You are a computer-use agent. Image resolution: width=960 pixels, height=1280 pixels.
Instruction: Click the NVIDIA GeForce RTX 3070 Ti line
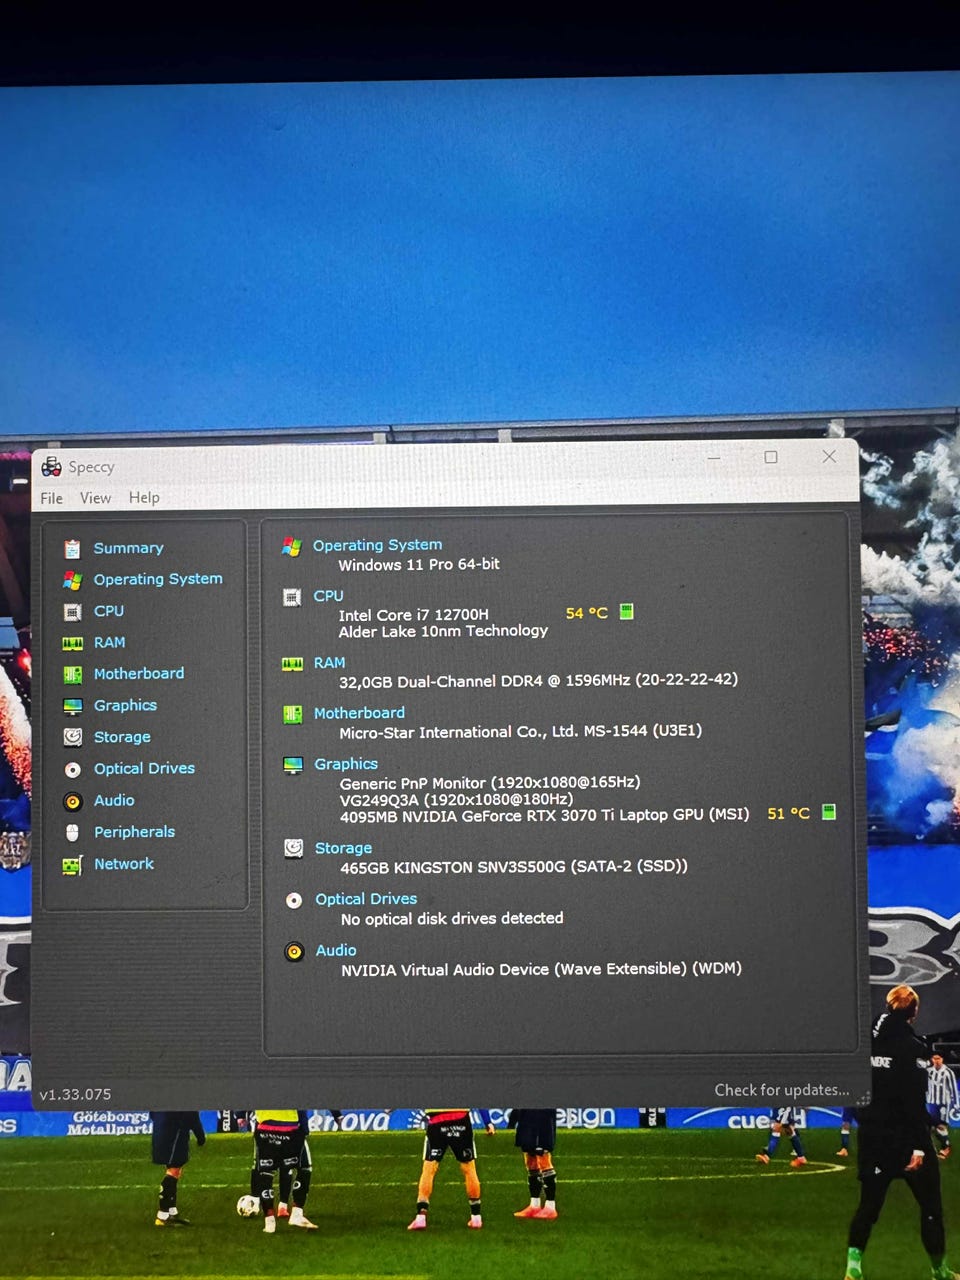click(545, 816)
